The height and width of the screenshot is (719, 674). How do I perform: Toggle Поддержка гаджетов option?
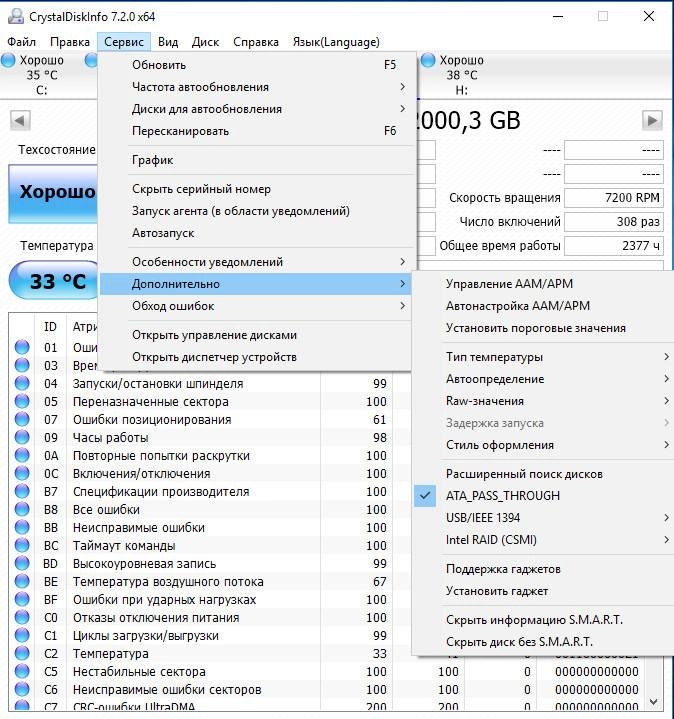click(544, 569)
